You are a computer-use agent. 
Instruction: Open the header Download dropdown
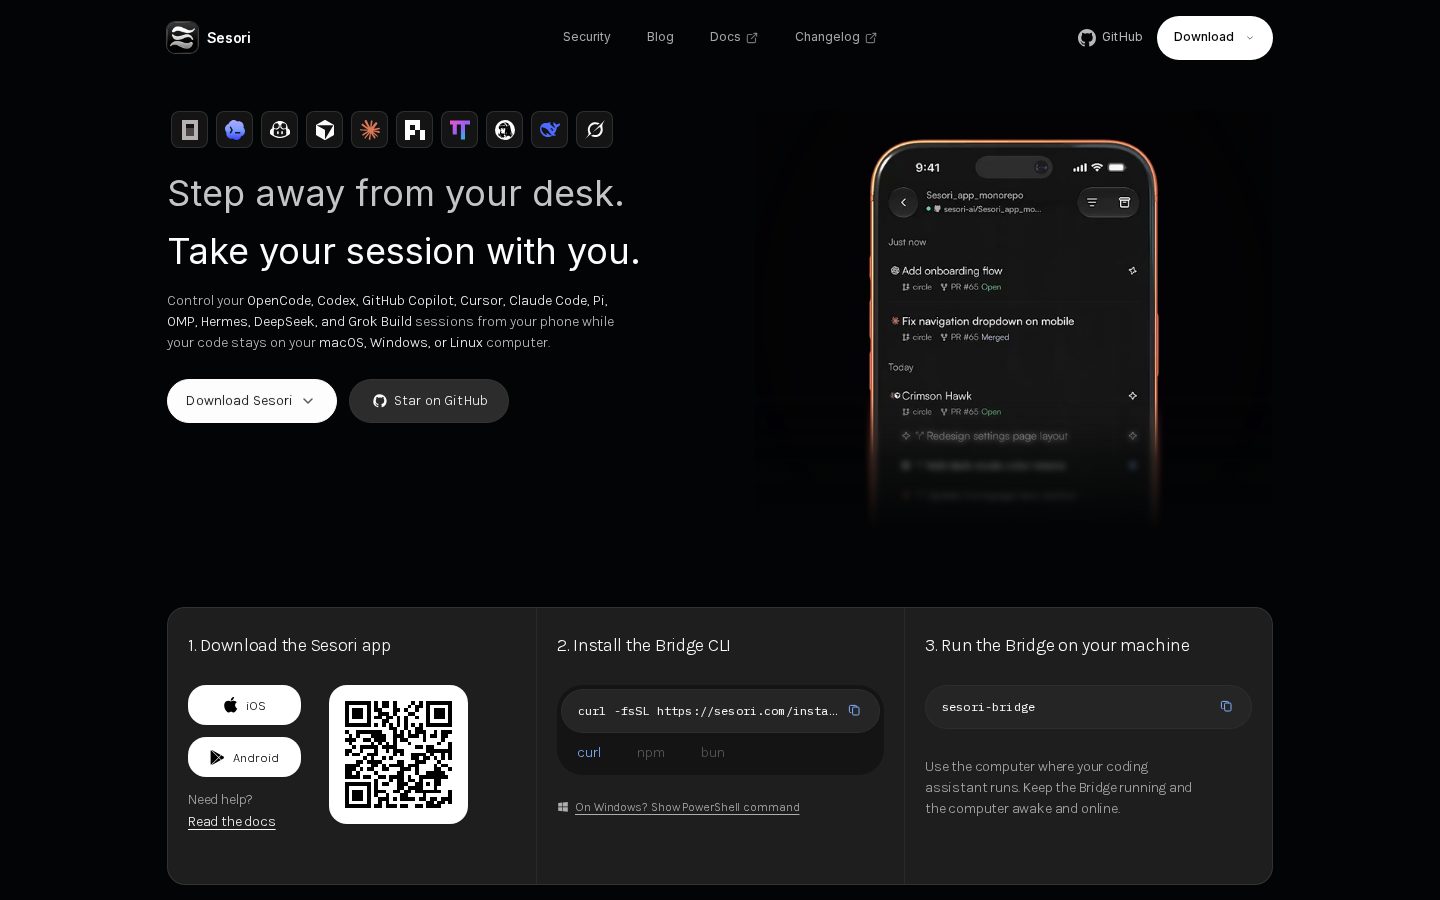(1214, 37)
